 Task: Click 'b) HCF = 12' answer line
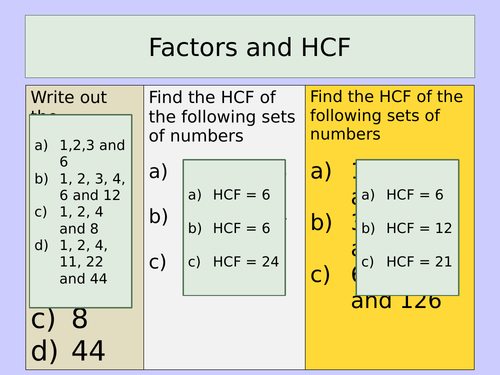[x=407, y=228]
